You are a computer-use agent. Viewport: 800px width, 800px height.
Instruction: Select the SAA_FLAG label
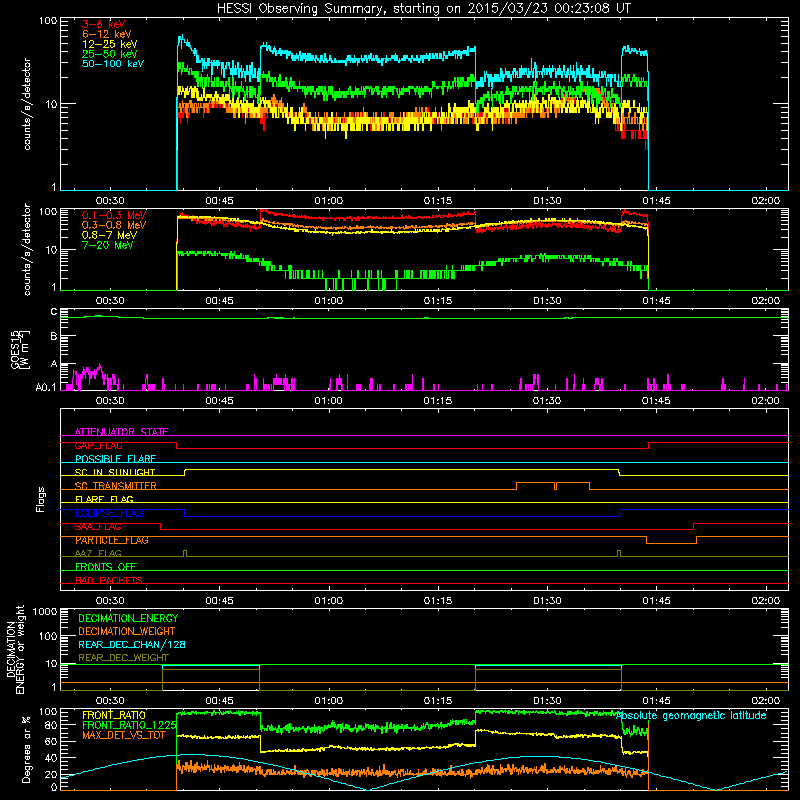point(98,527)
